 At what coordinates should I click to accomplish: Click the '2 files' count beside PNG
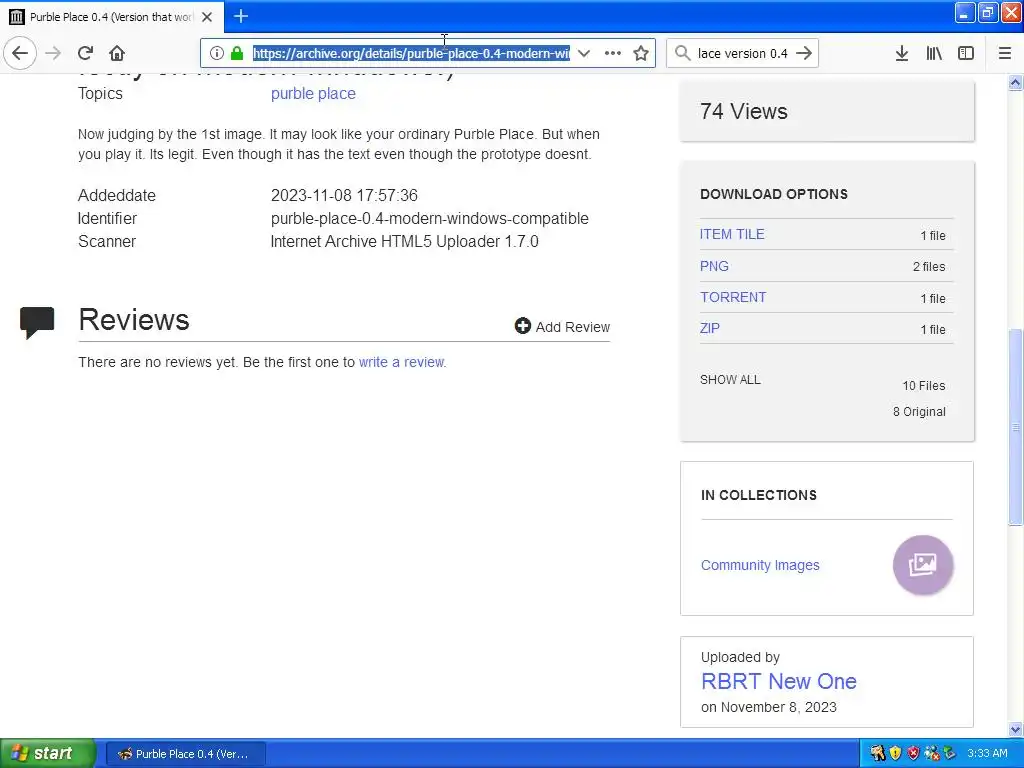coord(929,267)
